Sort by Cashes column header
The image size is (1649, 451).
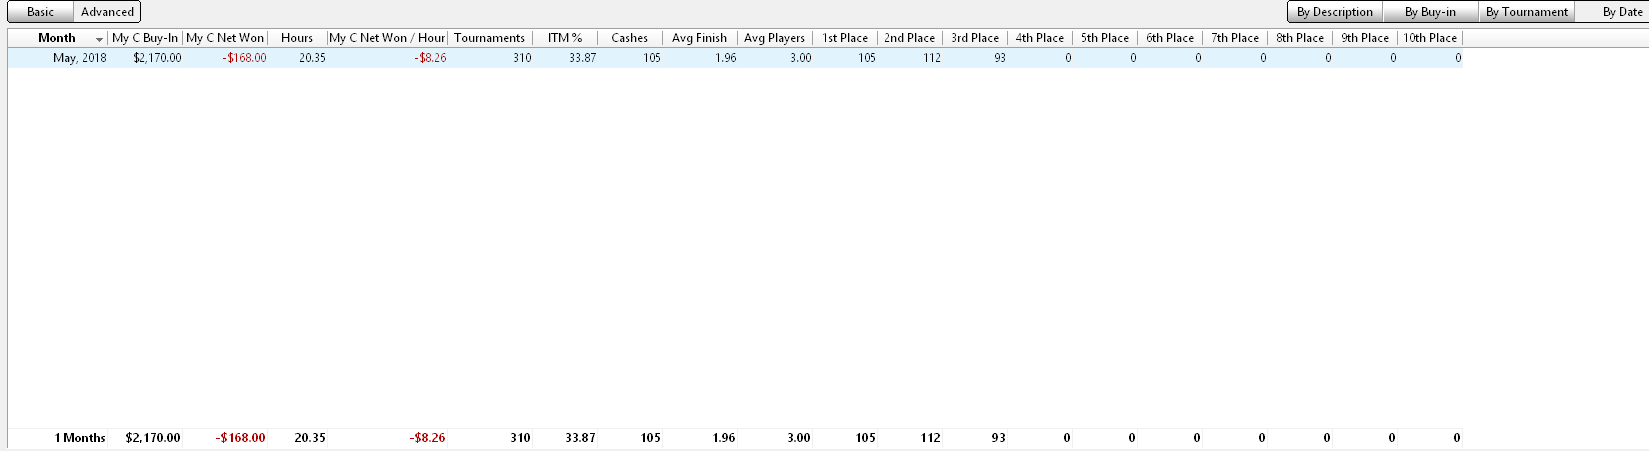pyautogui.click(x=630, y=38)
